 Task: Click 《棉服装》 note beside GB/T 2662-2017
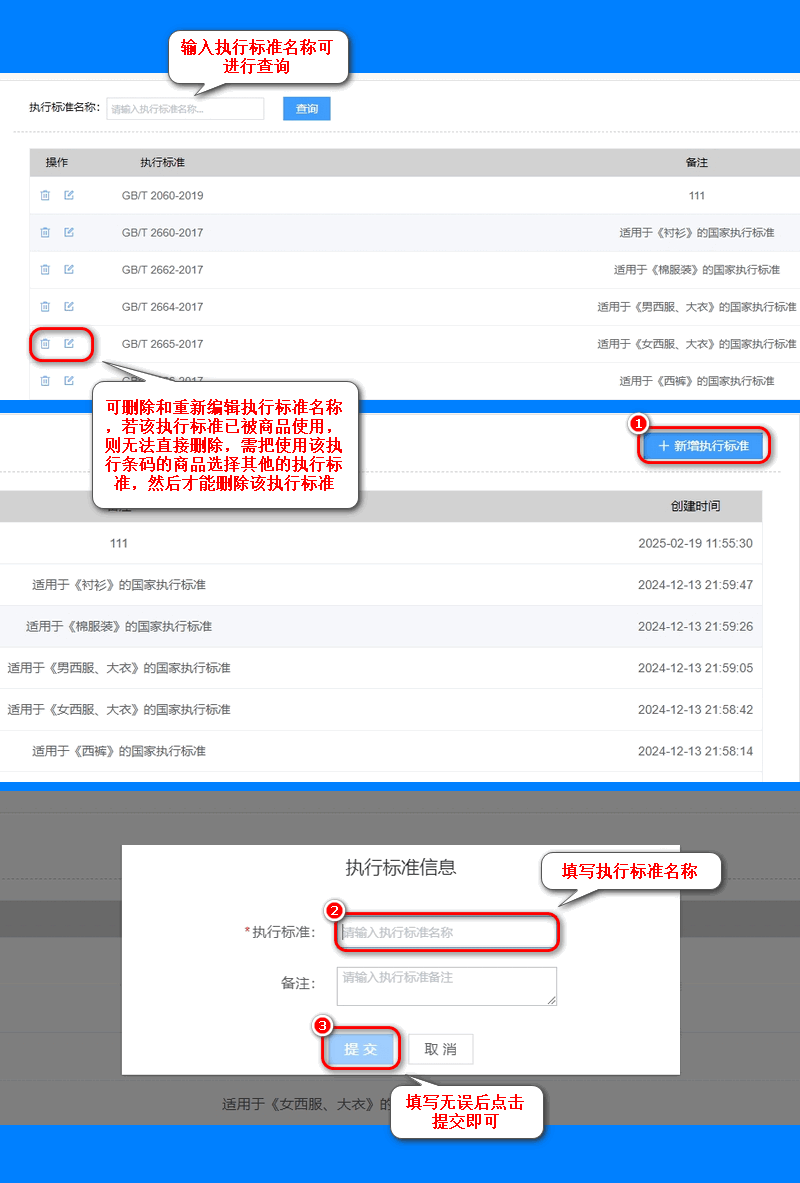697,269
